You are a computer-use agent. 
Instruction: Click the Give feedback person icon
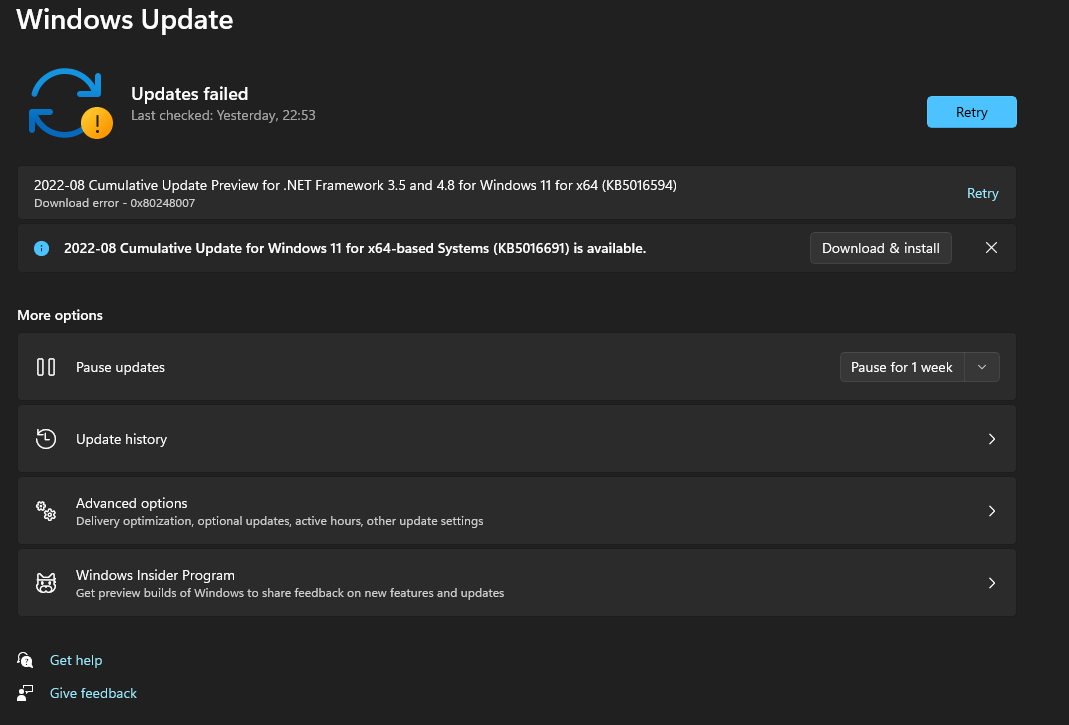pyautogui.click(x=25, y=693)
